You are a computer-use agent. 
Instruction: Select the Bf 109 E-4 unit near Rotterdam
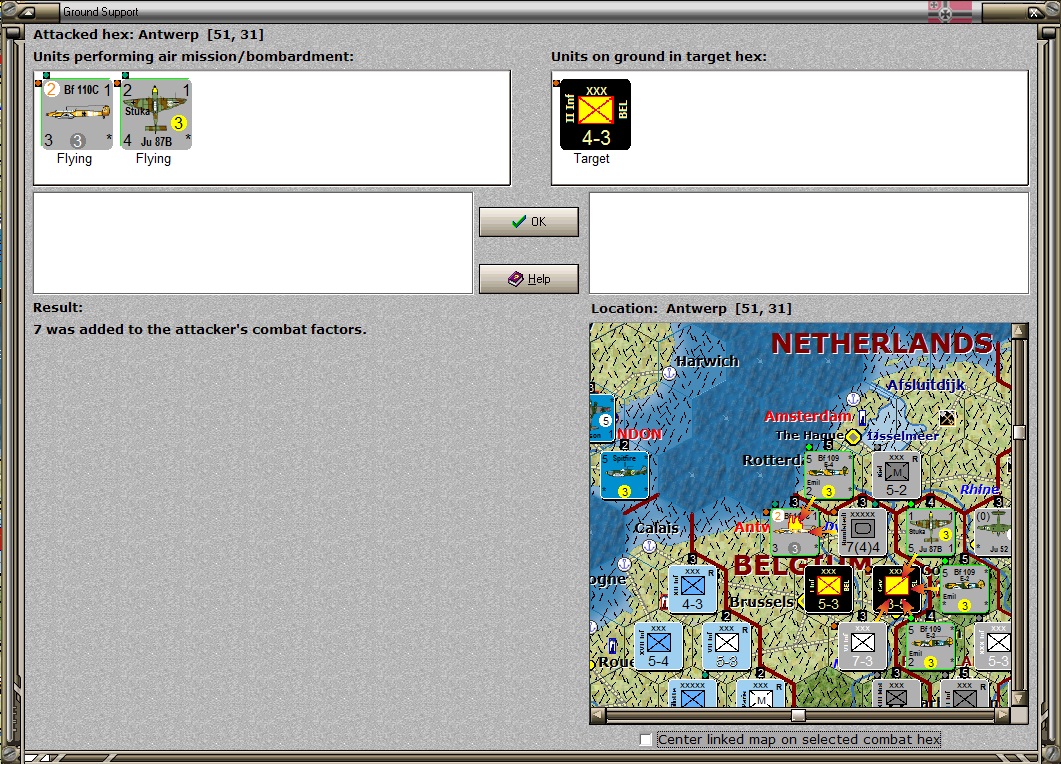point(829,476)
